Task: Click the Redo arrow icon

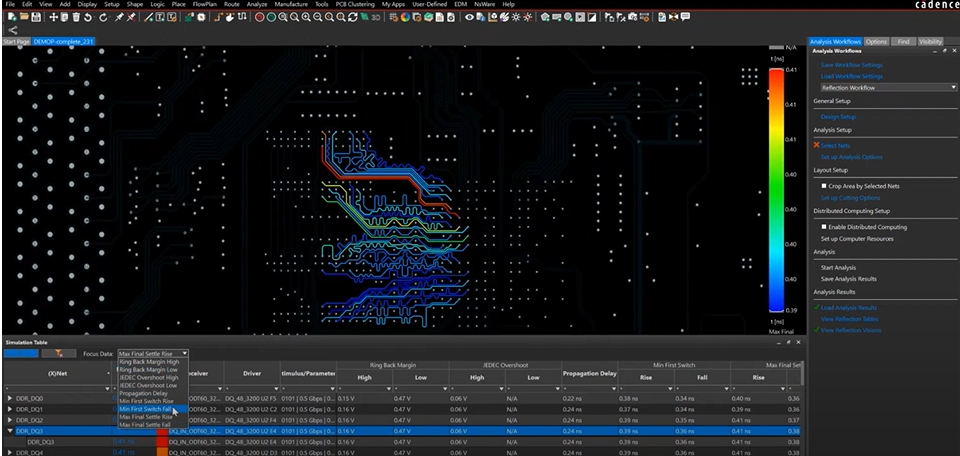Action: 103,17
